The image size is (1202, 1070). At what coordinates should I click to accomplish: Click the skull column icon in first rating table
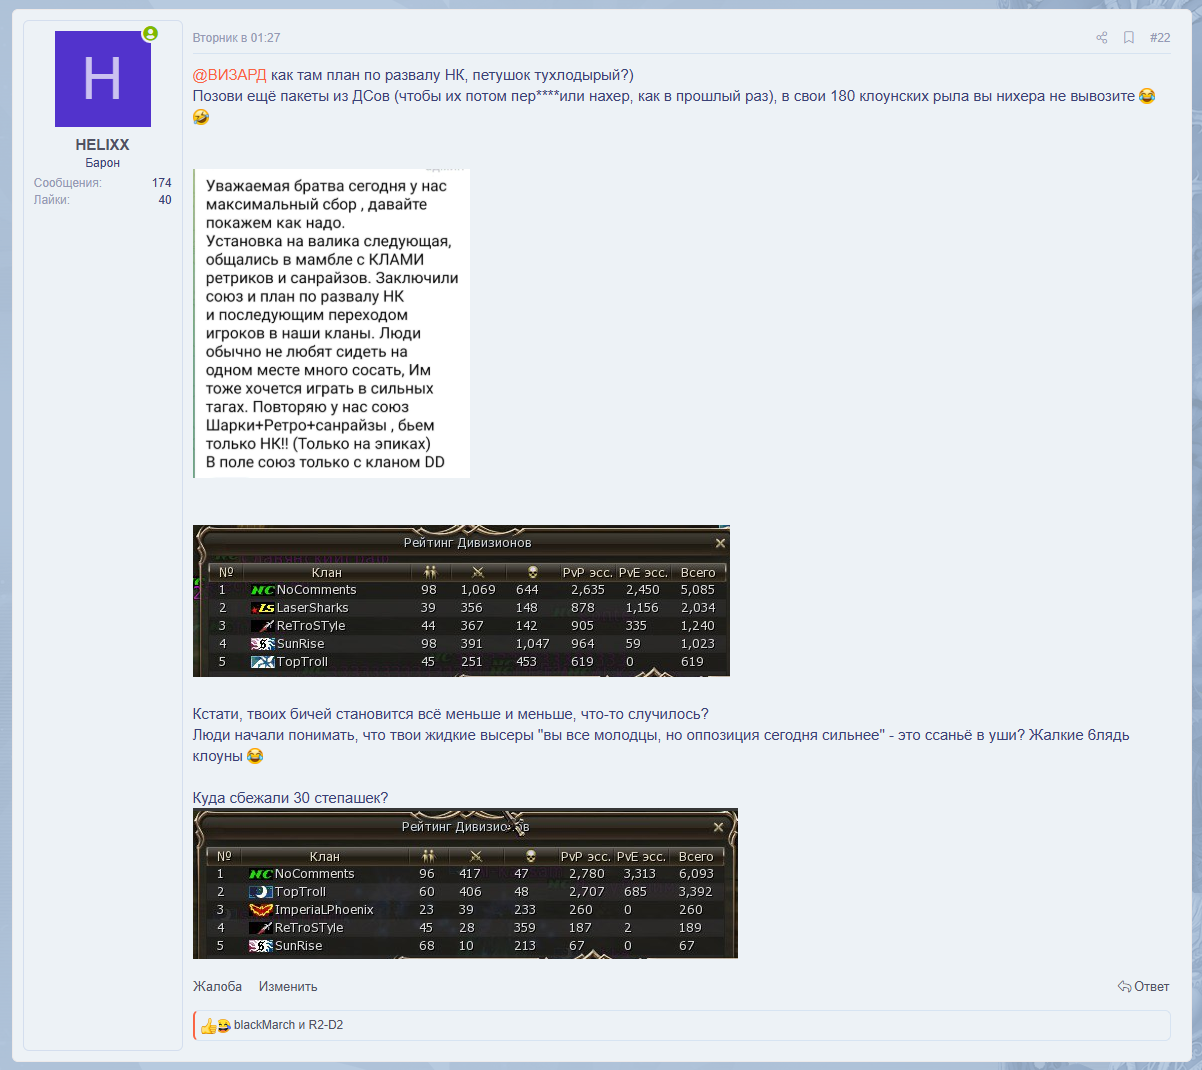click(532, 572)
